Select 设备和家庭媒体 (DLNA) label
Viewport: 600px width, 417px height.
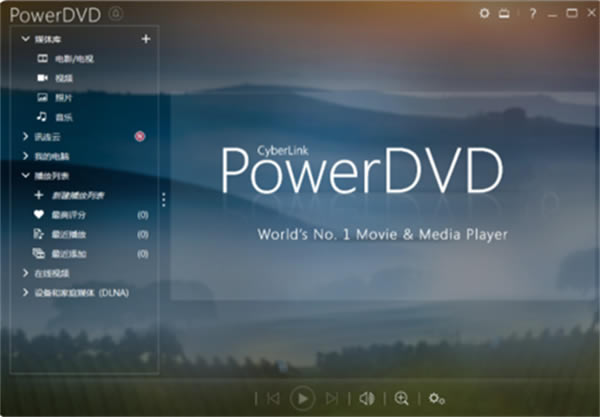pos(82,293)
